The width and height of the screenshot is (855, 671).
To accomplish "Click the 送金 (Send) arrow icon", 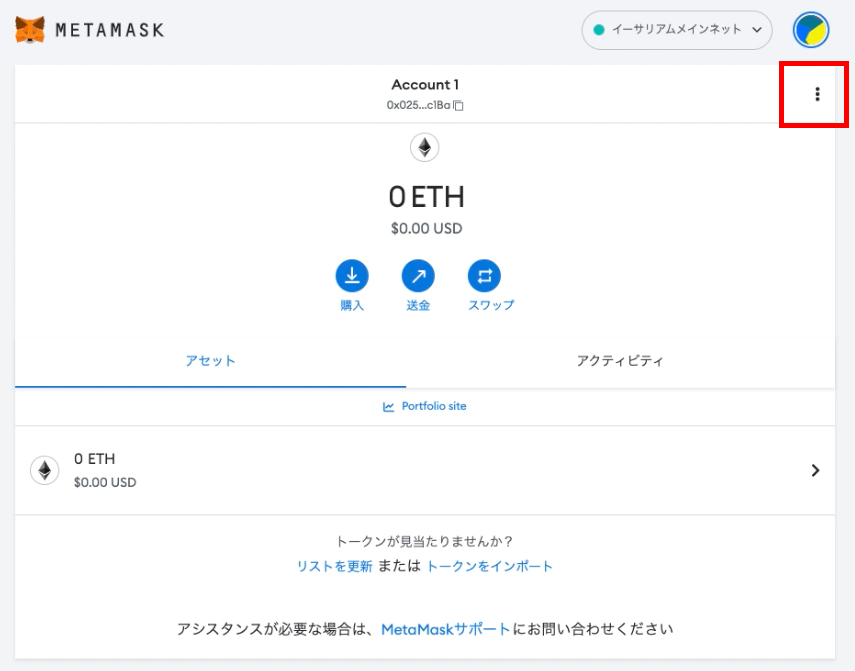I will 418,276.
